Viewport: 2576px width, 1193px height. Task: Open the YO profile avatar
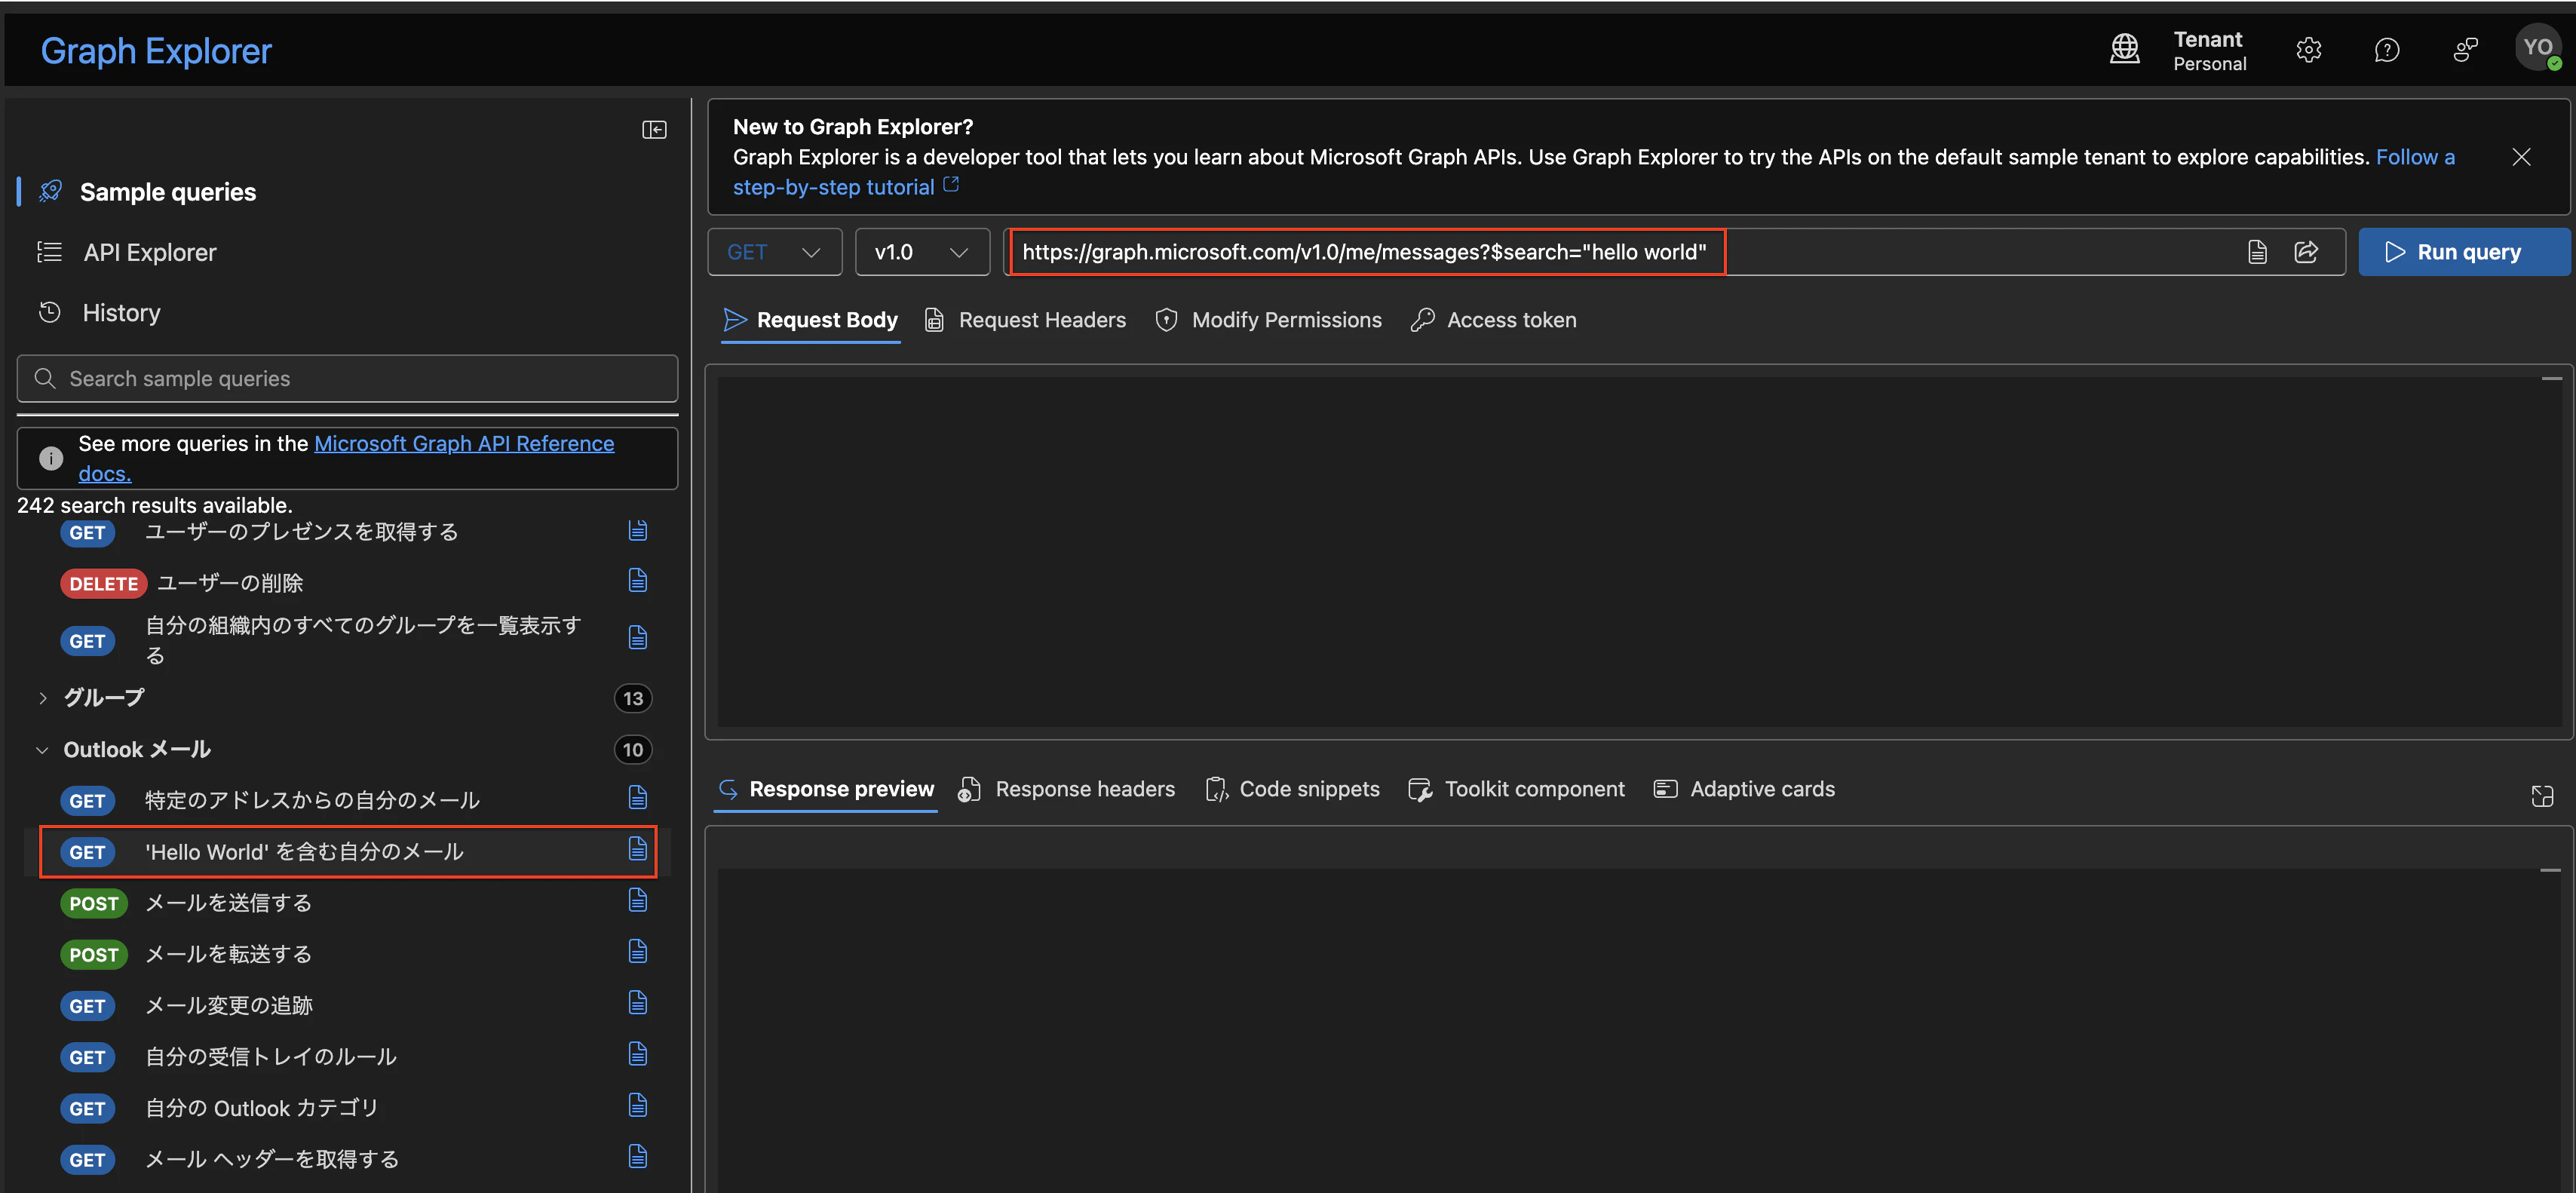pos(2538,48)
